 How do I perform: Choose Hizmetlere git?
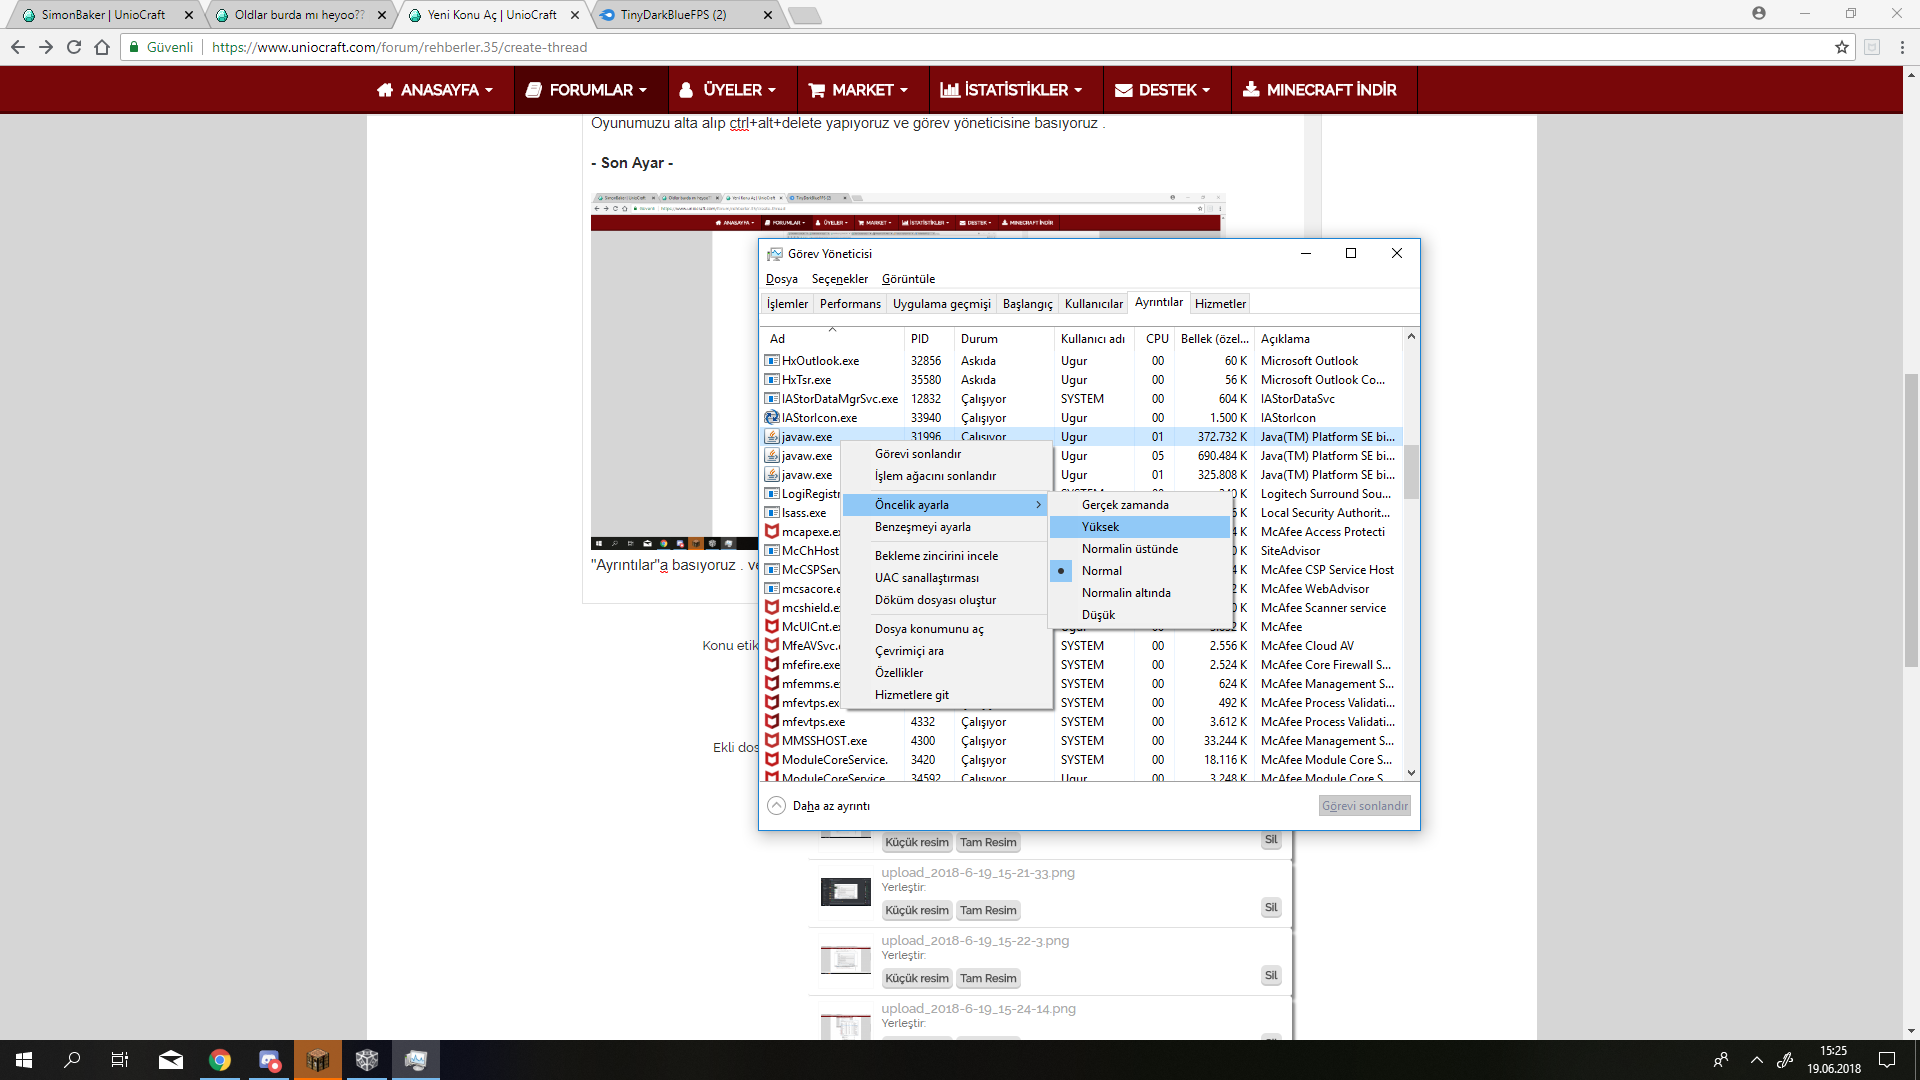[x=947, y=695]
